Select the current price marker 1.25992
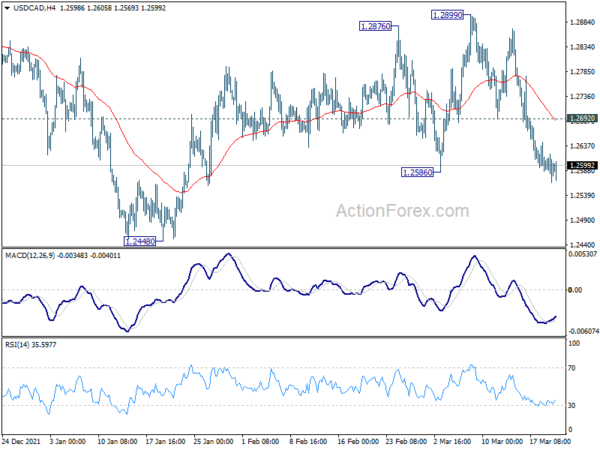 tap(582, 165)
